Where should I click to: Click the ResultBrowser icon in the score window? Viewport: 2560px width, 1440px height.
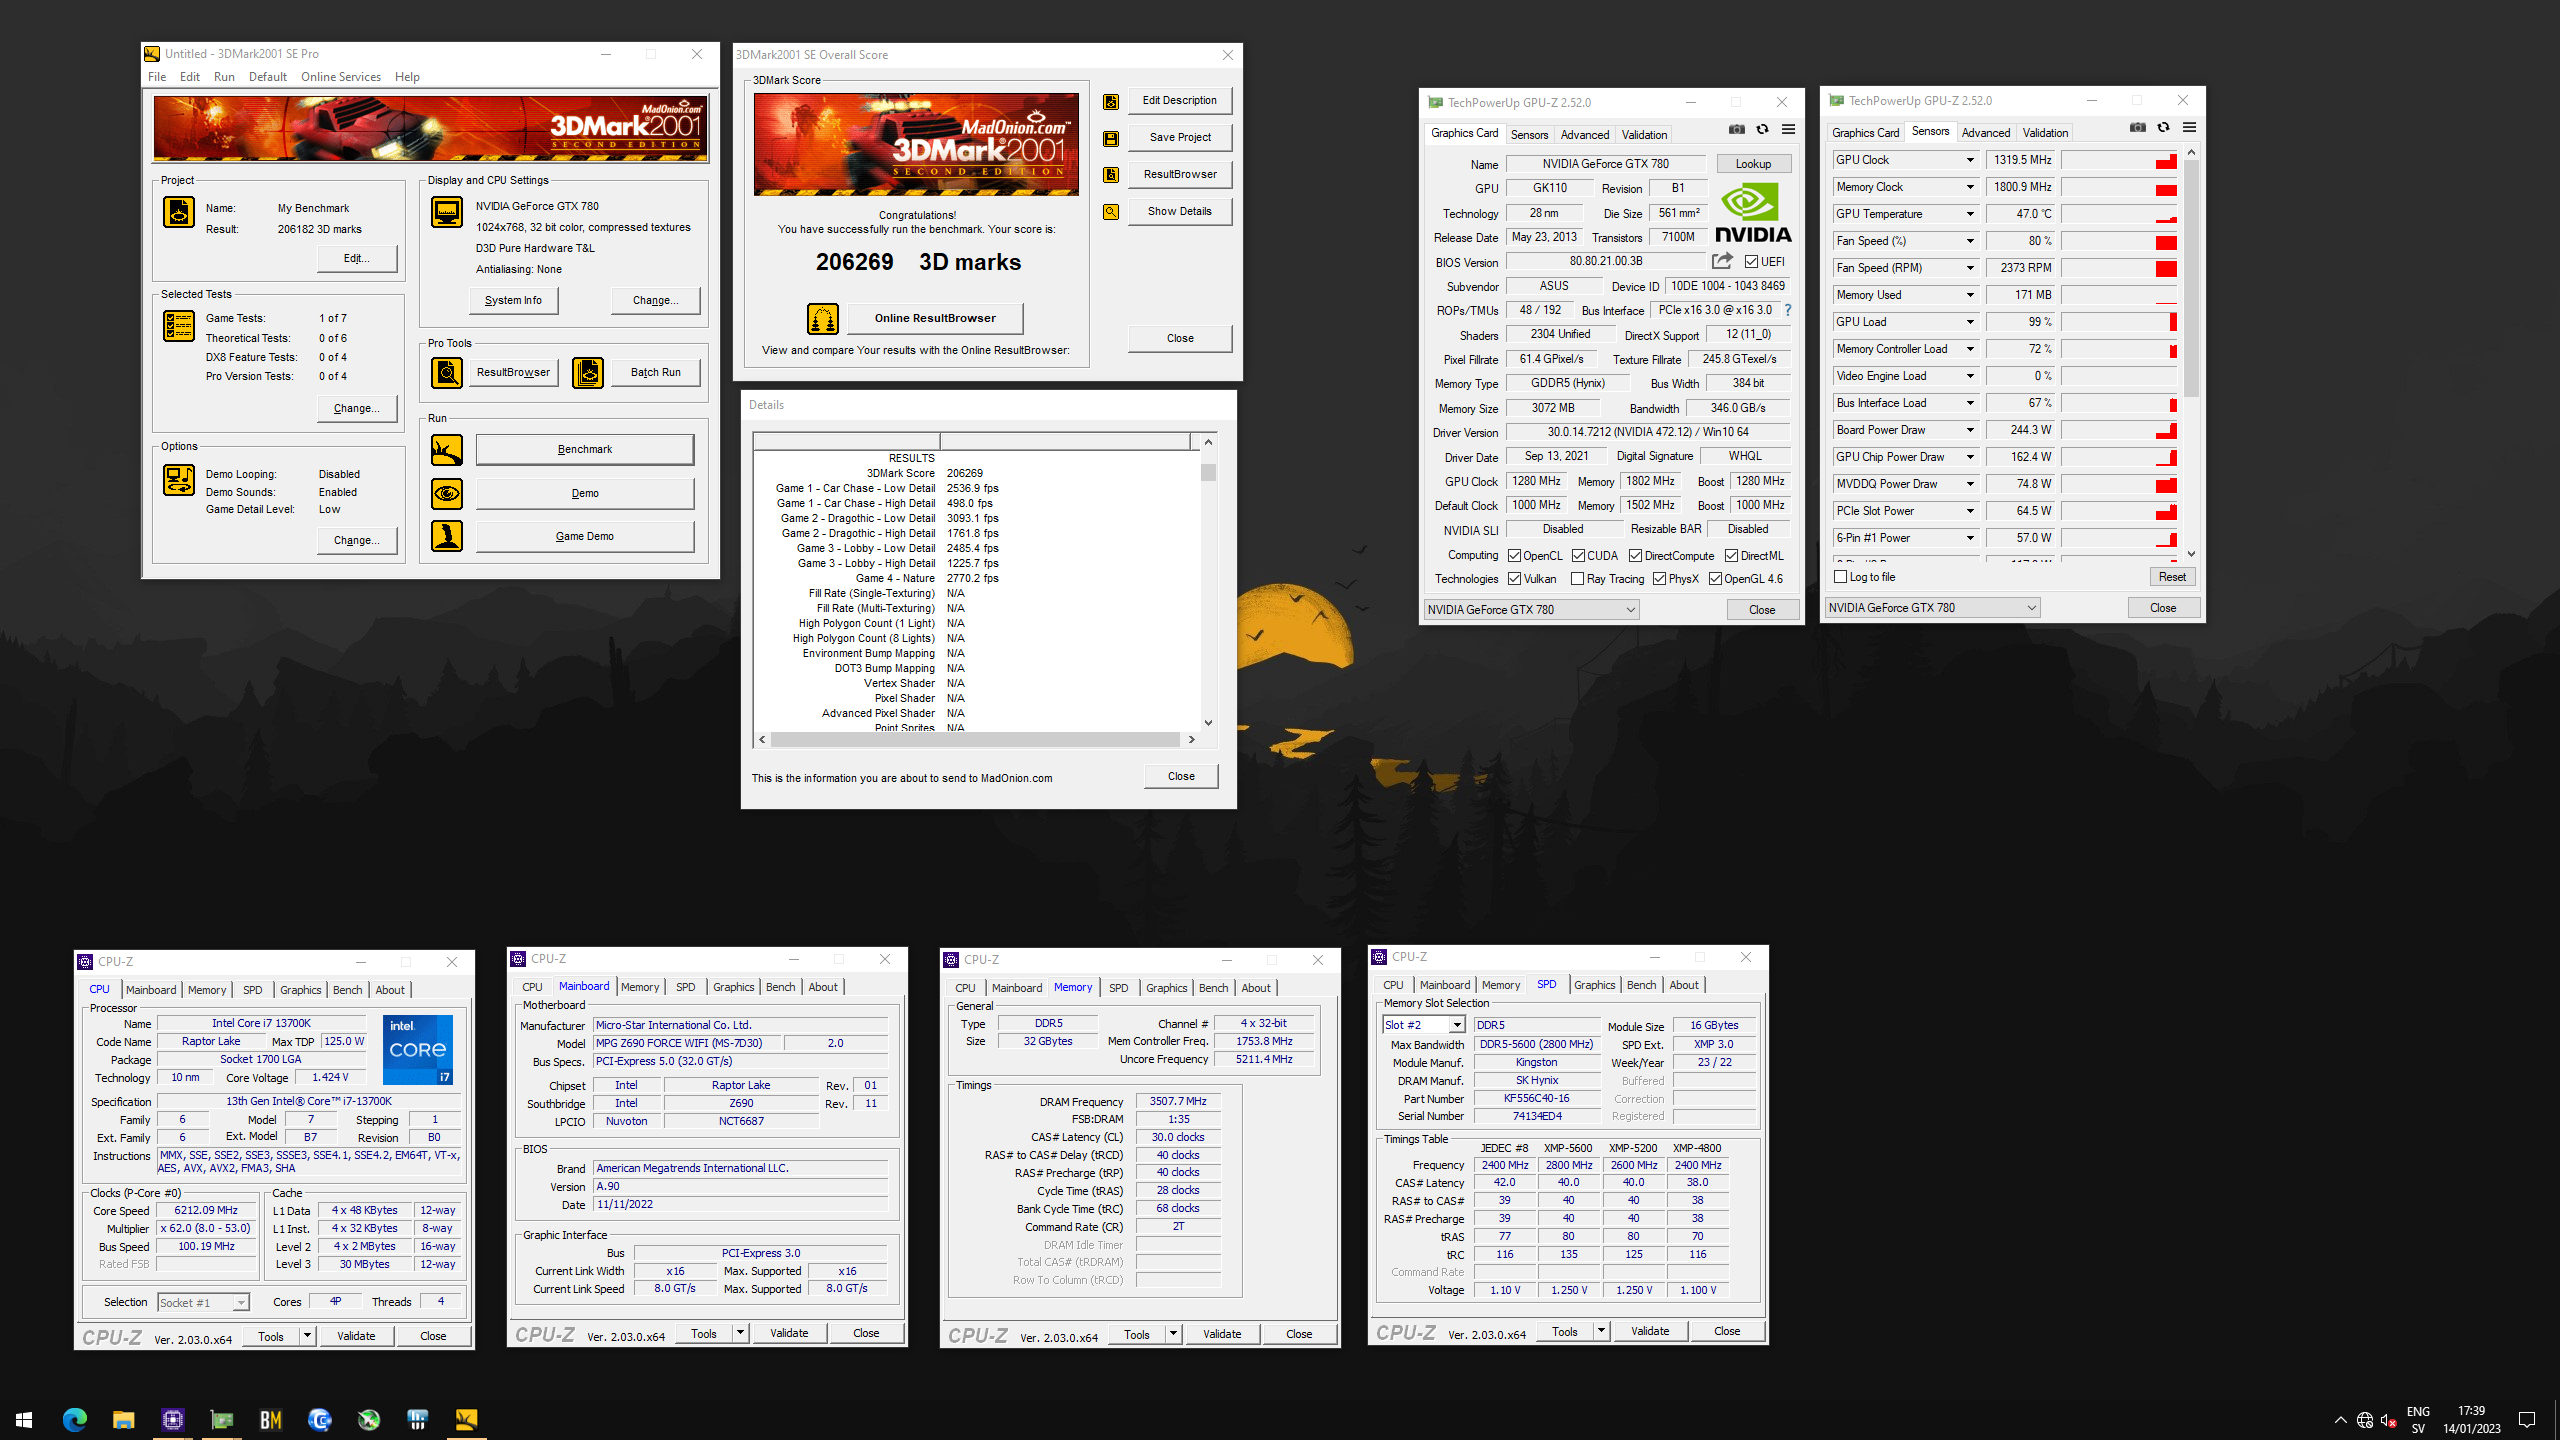(x=1111, y=175)
